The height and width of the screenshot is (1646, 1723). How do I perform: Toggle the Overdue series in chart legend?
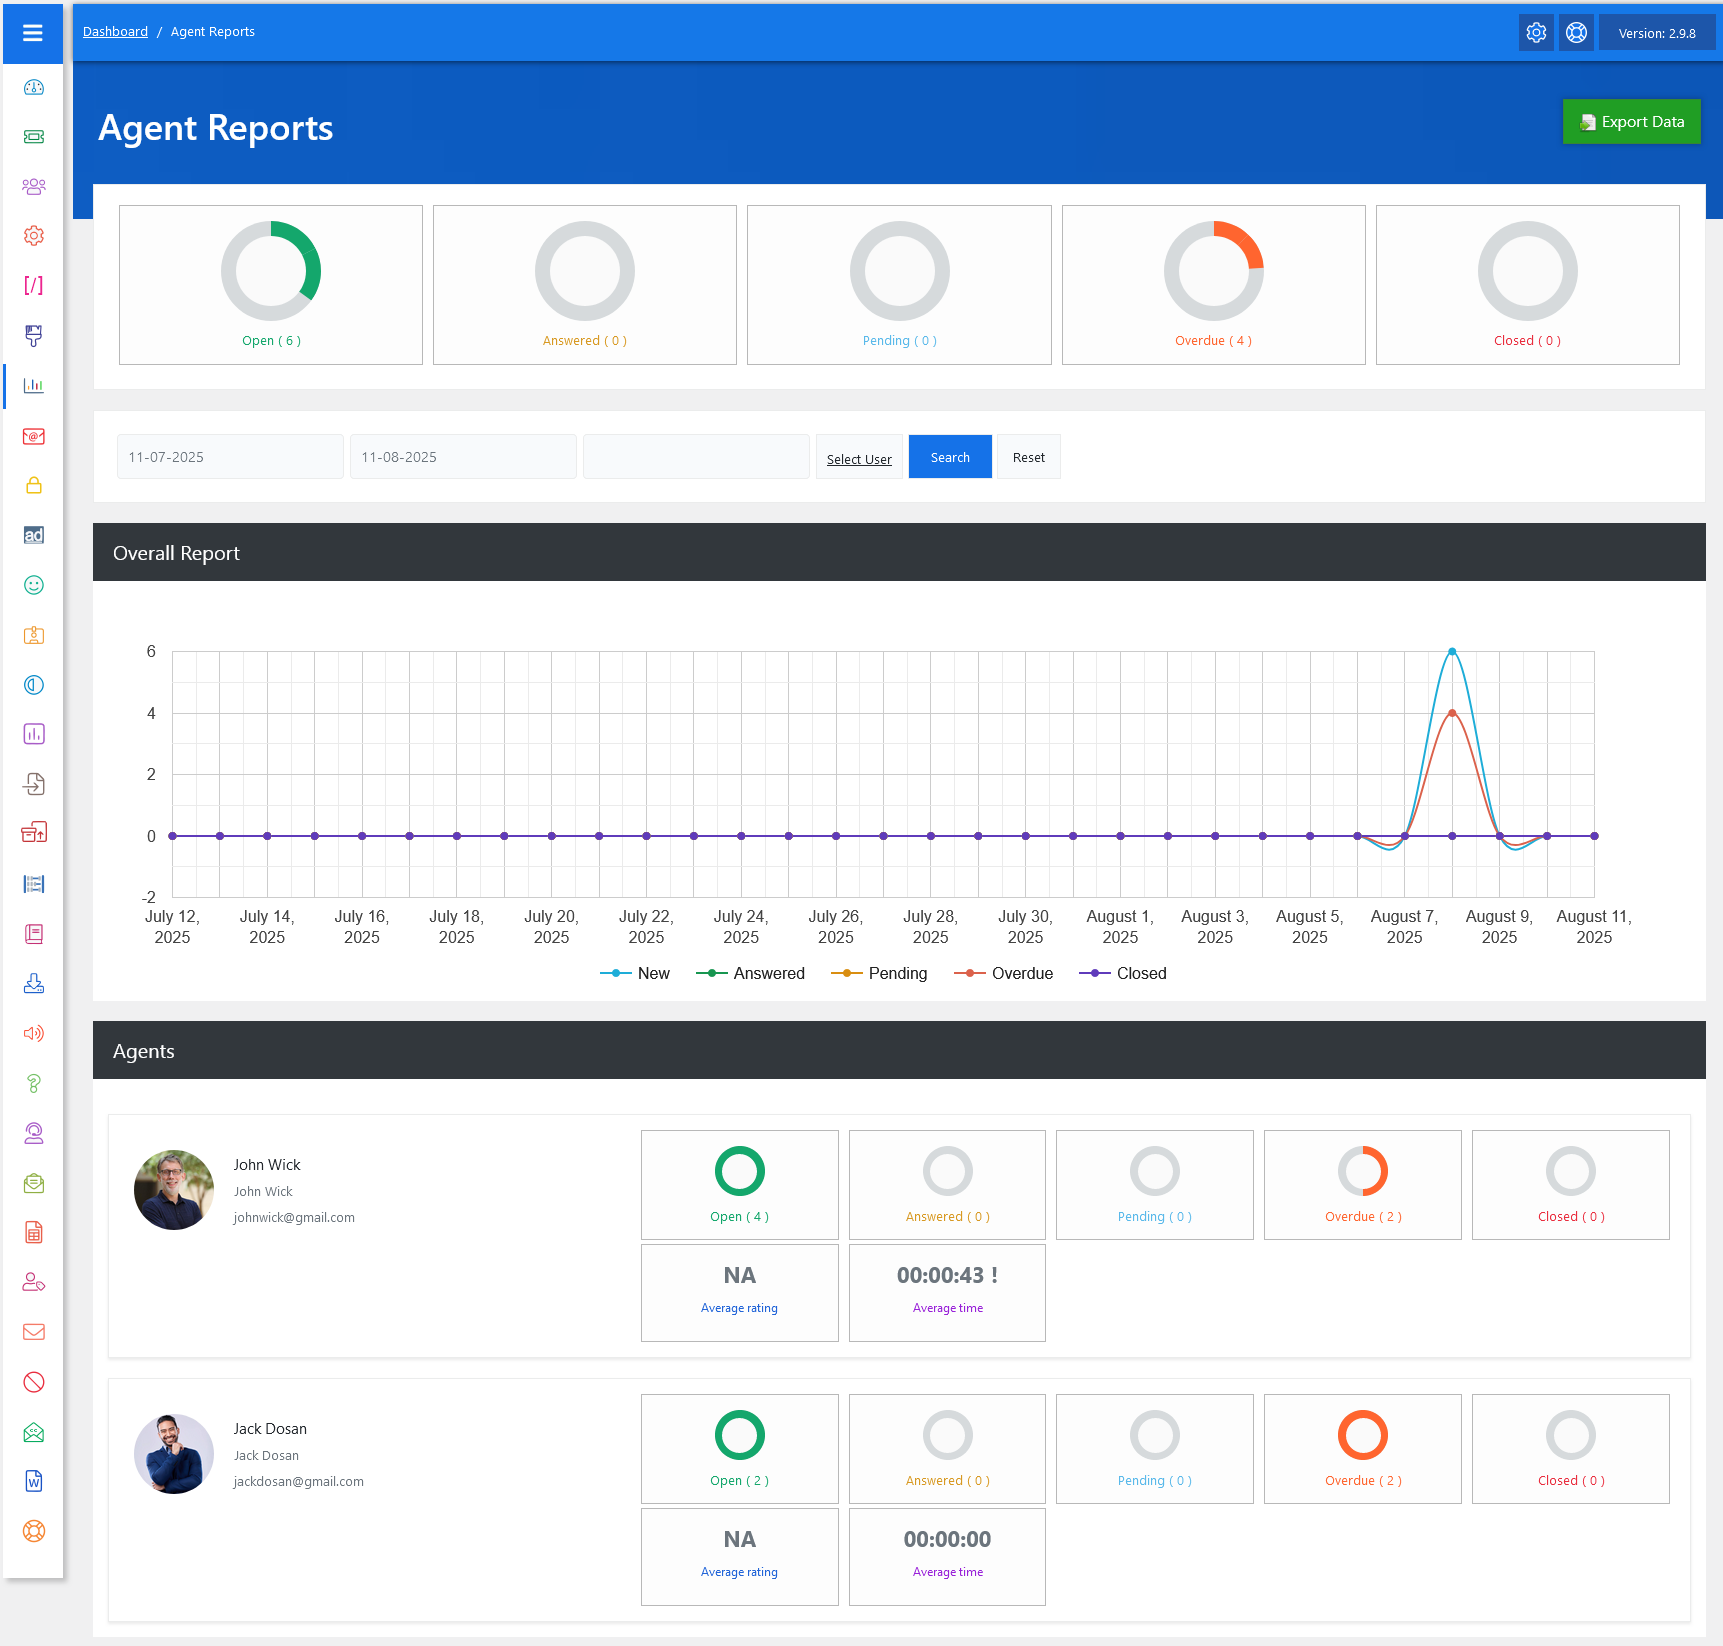point(1004,973)
